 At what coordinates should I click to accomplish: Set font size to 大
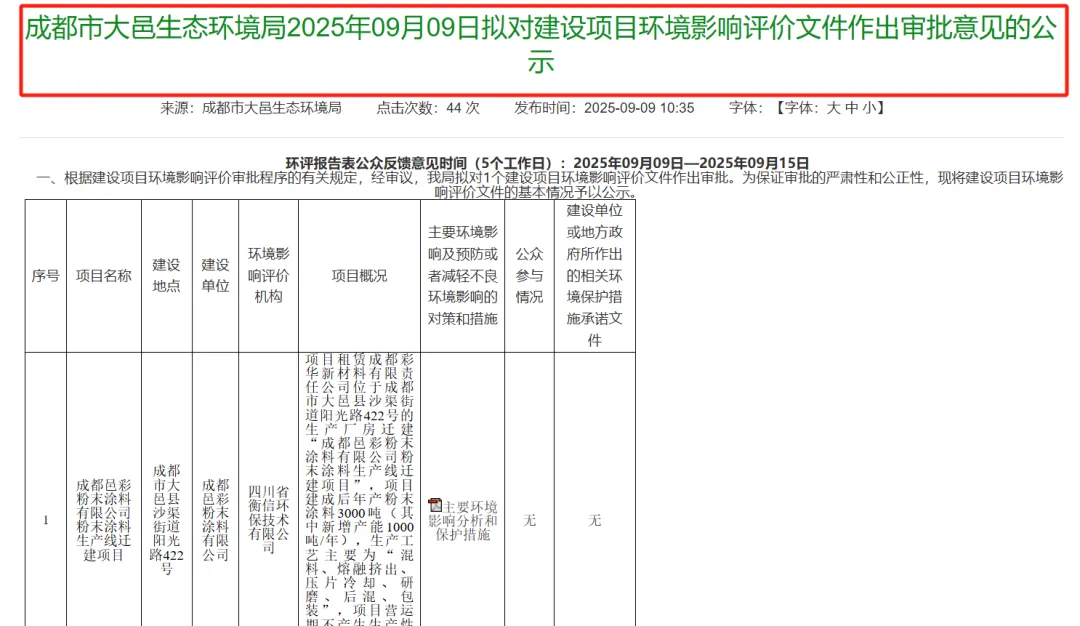833,108
